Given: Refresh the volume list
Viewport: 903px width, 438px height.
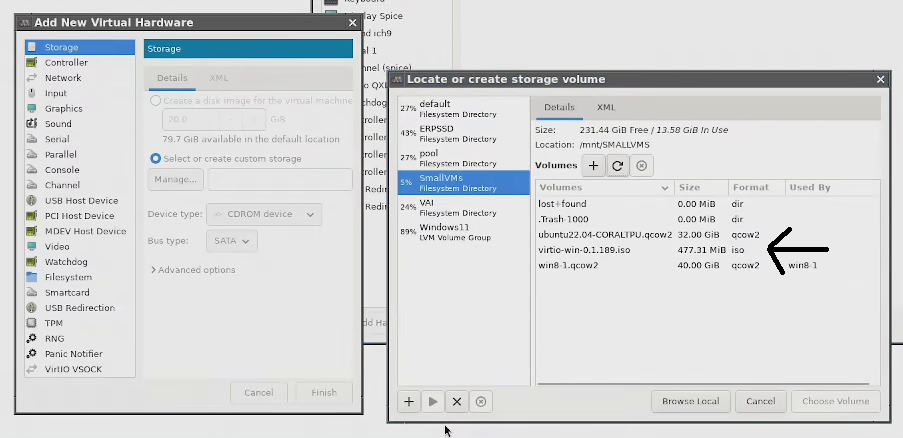Looking at the screenshot, I should click(617, 166).
